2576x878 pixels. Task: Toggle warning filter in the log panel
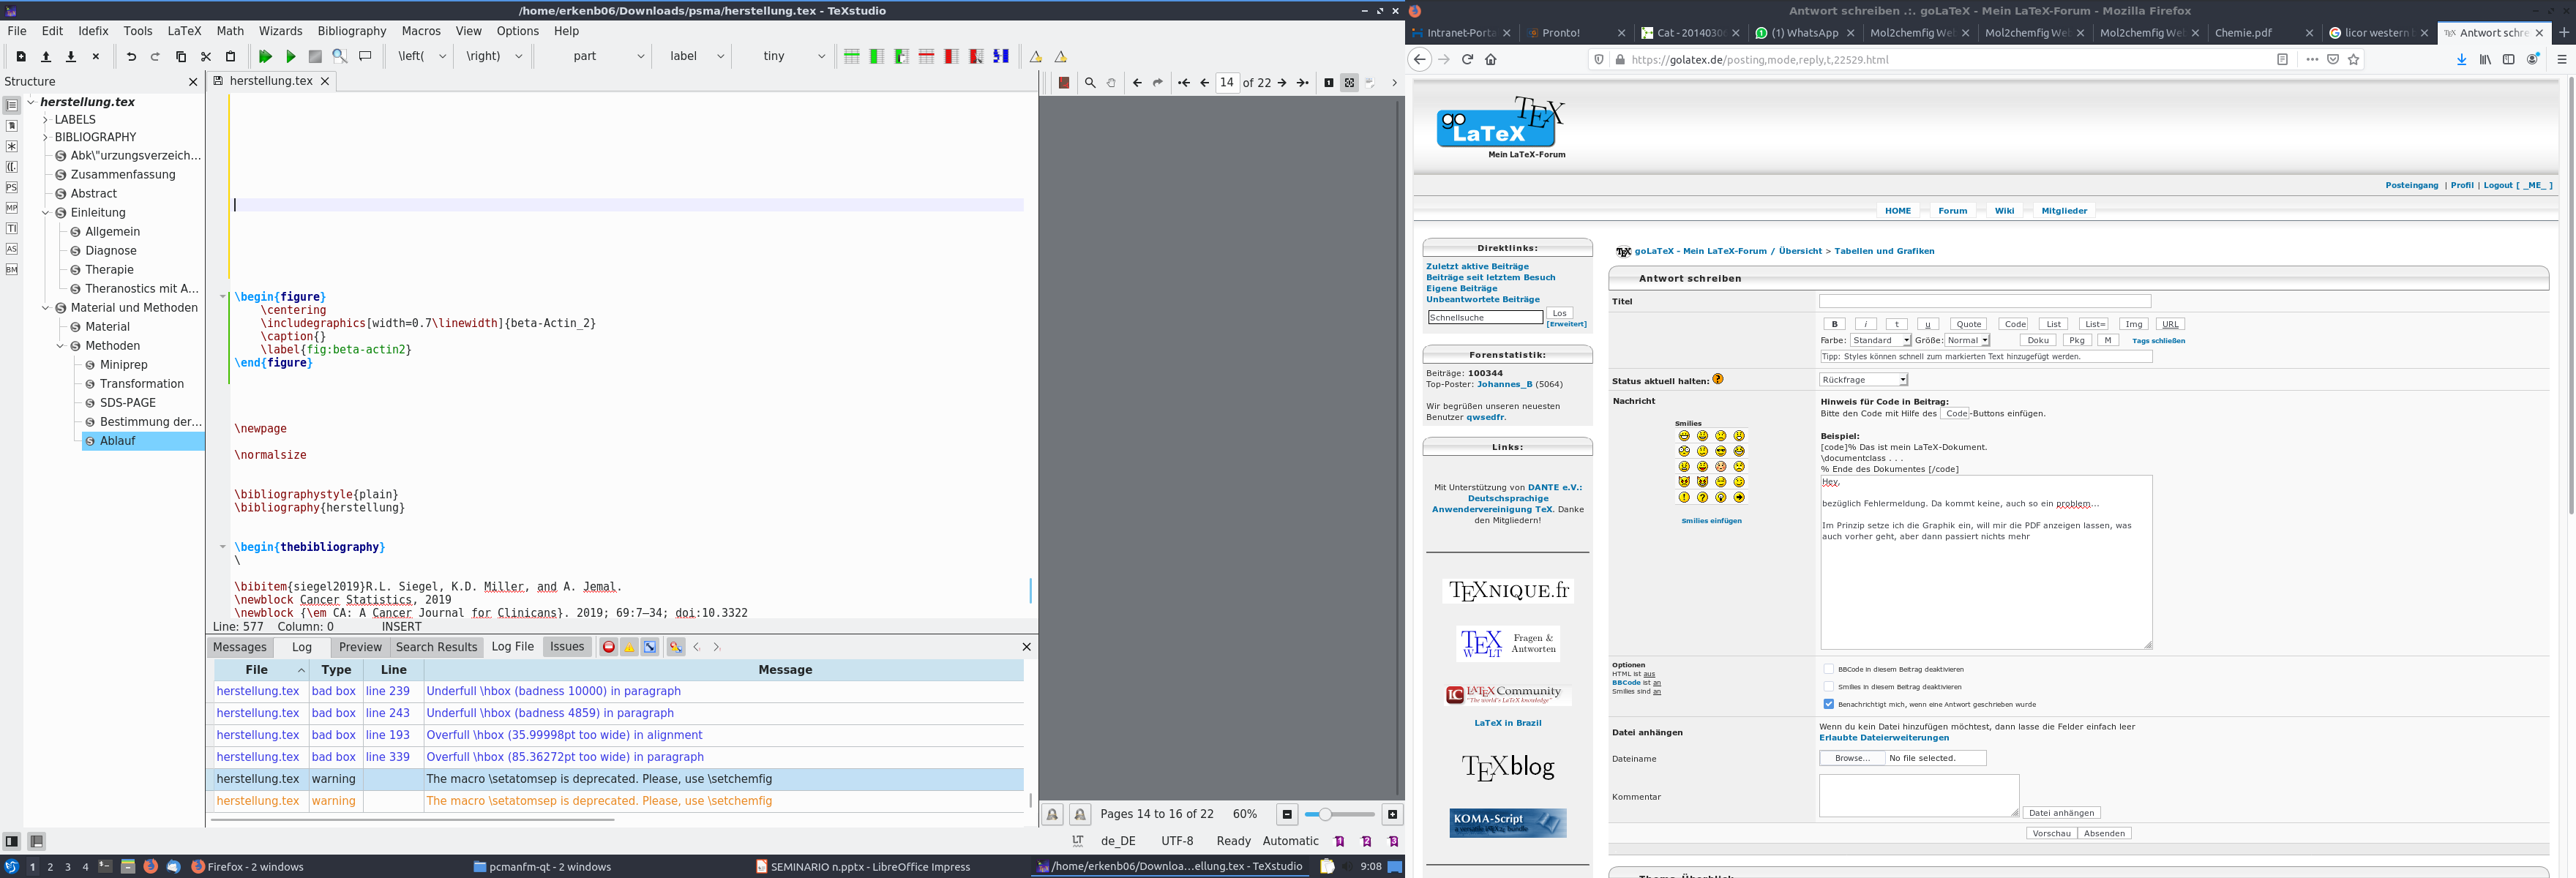pos(629,647)
